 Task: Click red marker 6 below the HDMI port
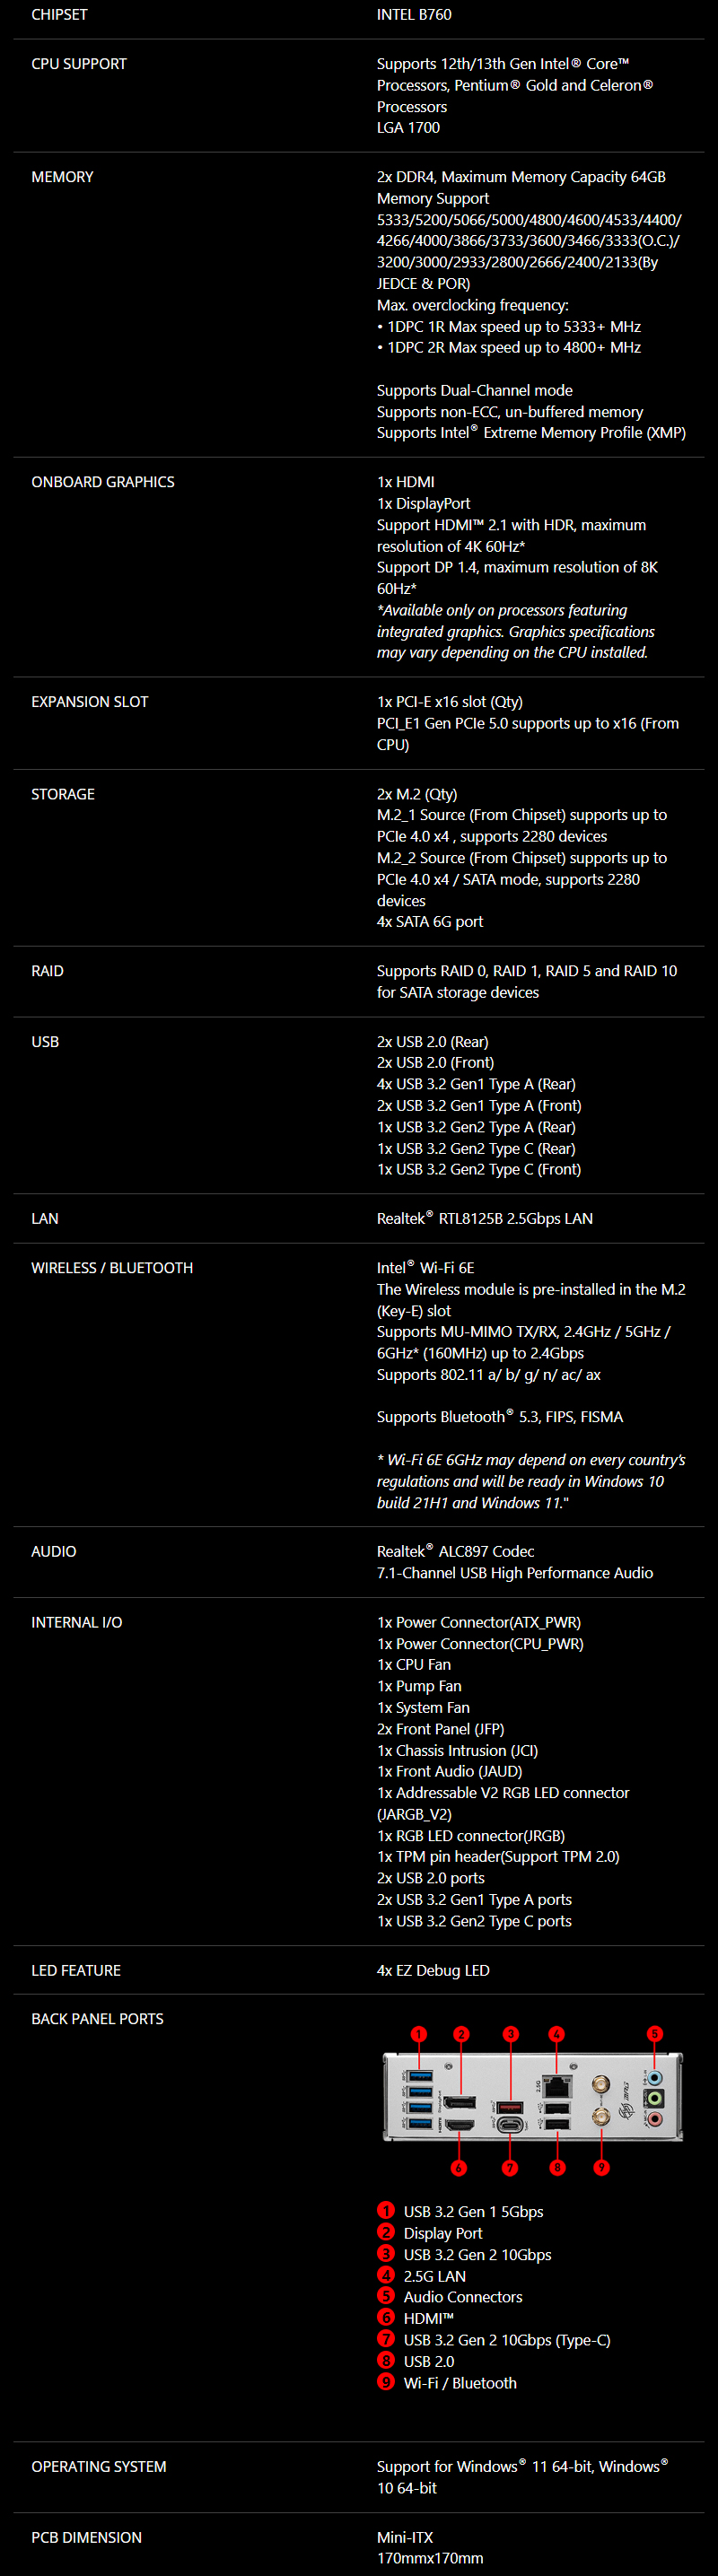coord(459,2168)
